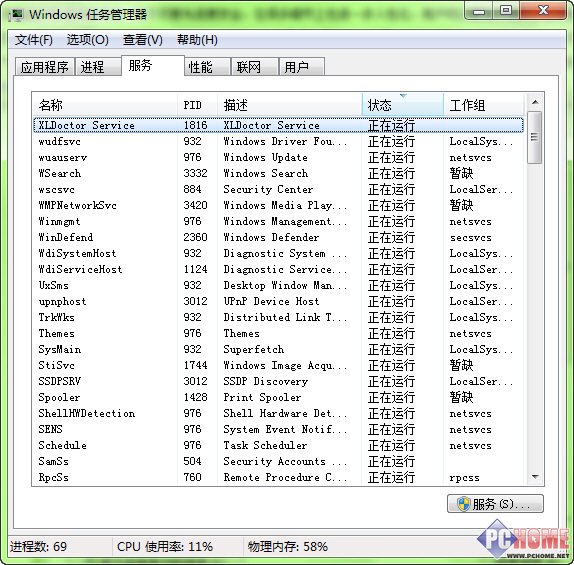Image resolution: width=574 pixels, height=565 pixels.
Task: Switch to the 性能 tab
Action: click(207, 67)
